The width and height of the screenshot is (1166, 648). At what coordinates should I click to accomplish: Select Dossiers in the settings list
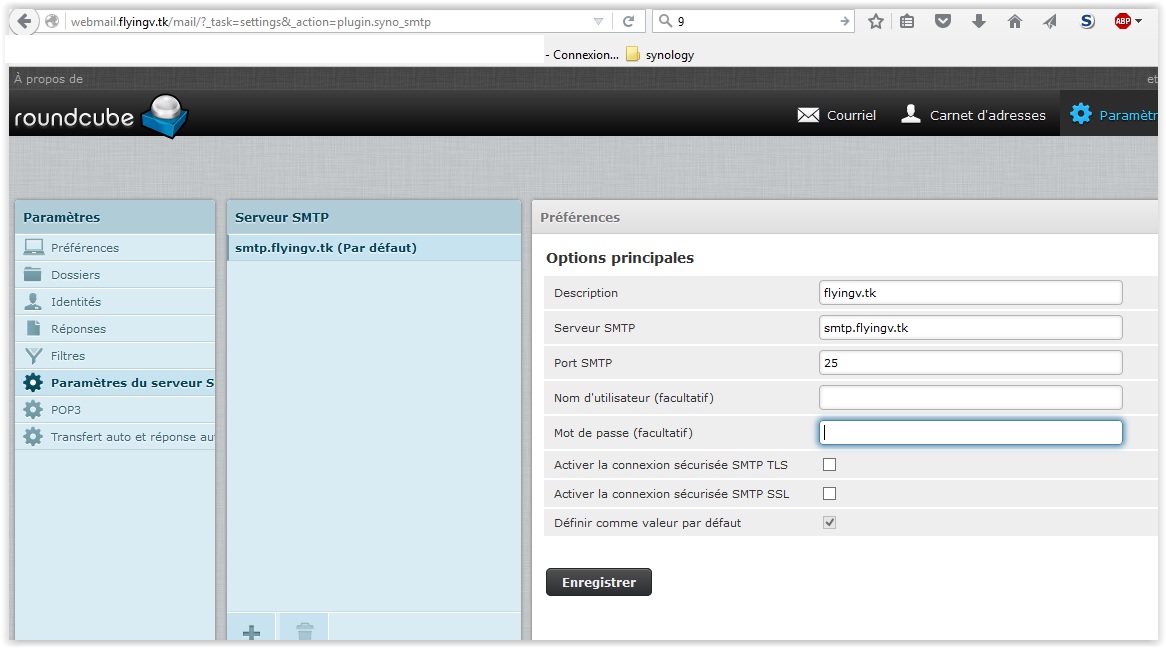tap(115, 275)
